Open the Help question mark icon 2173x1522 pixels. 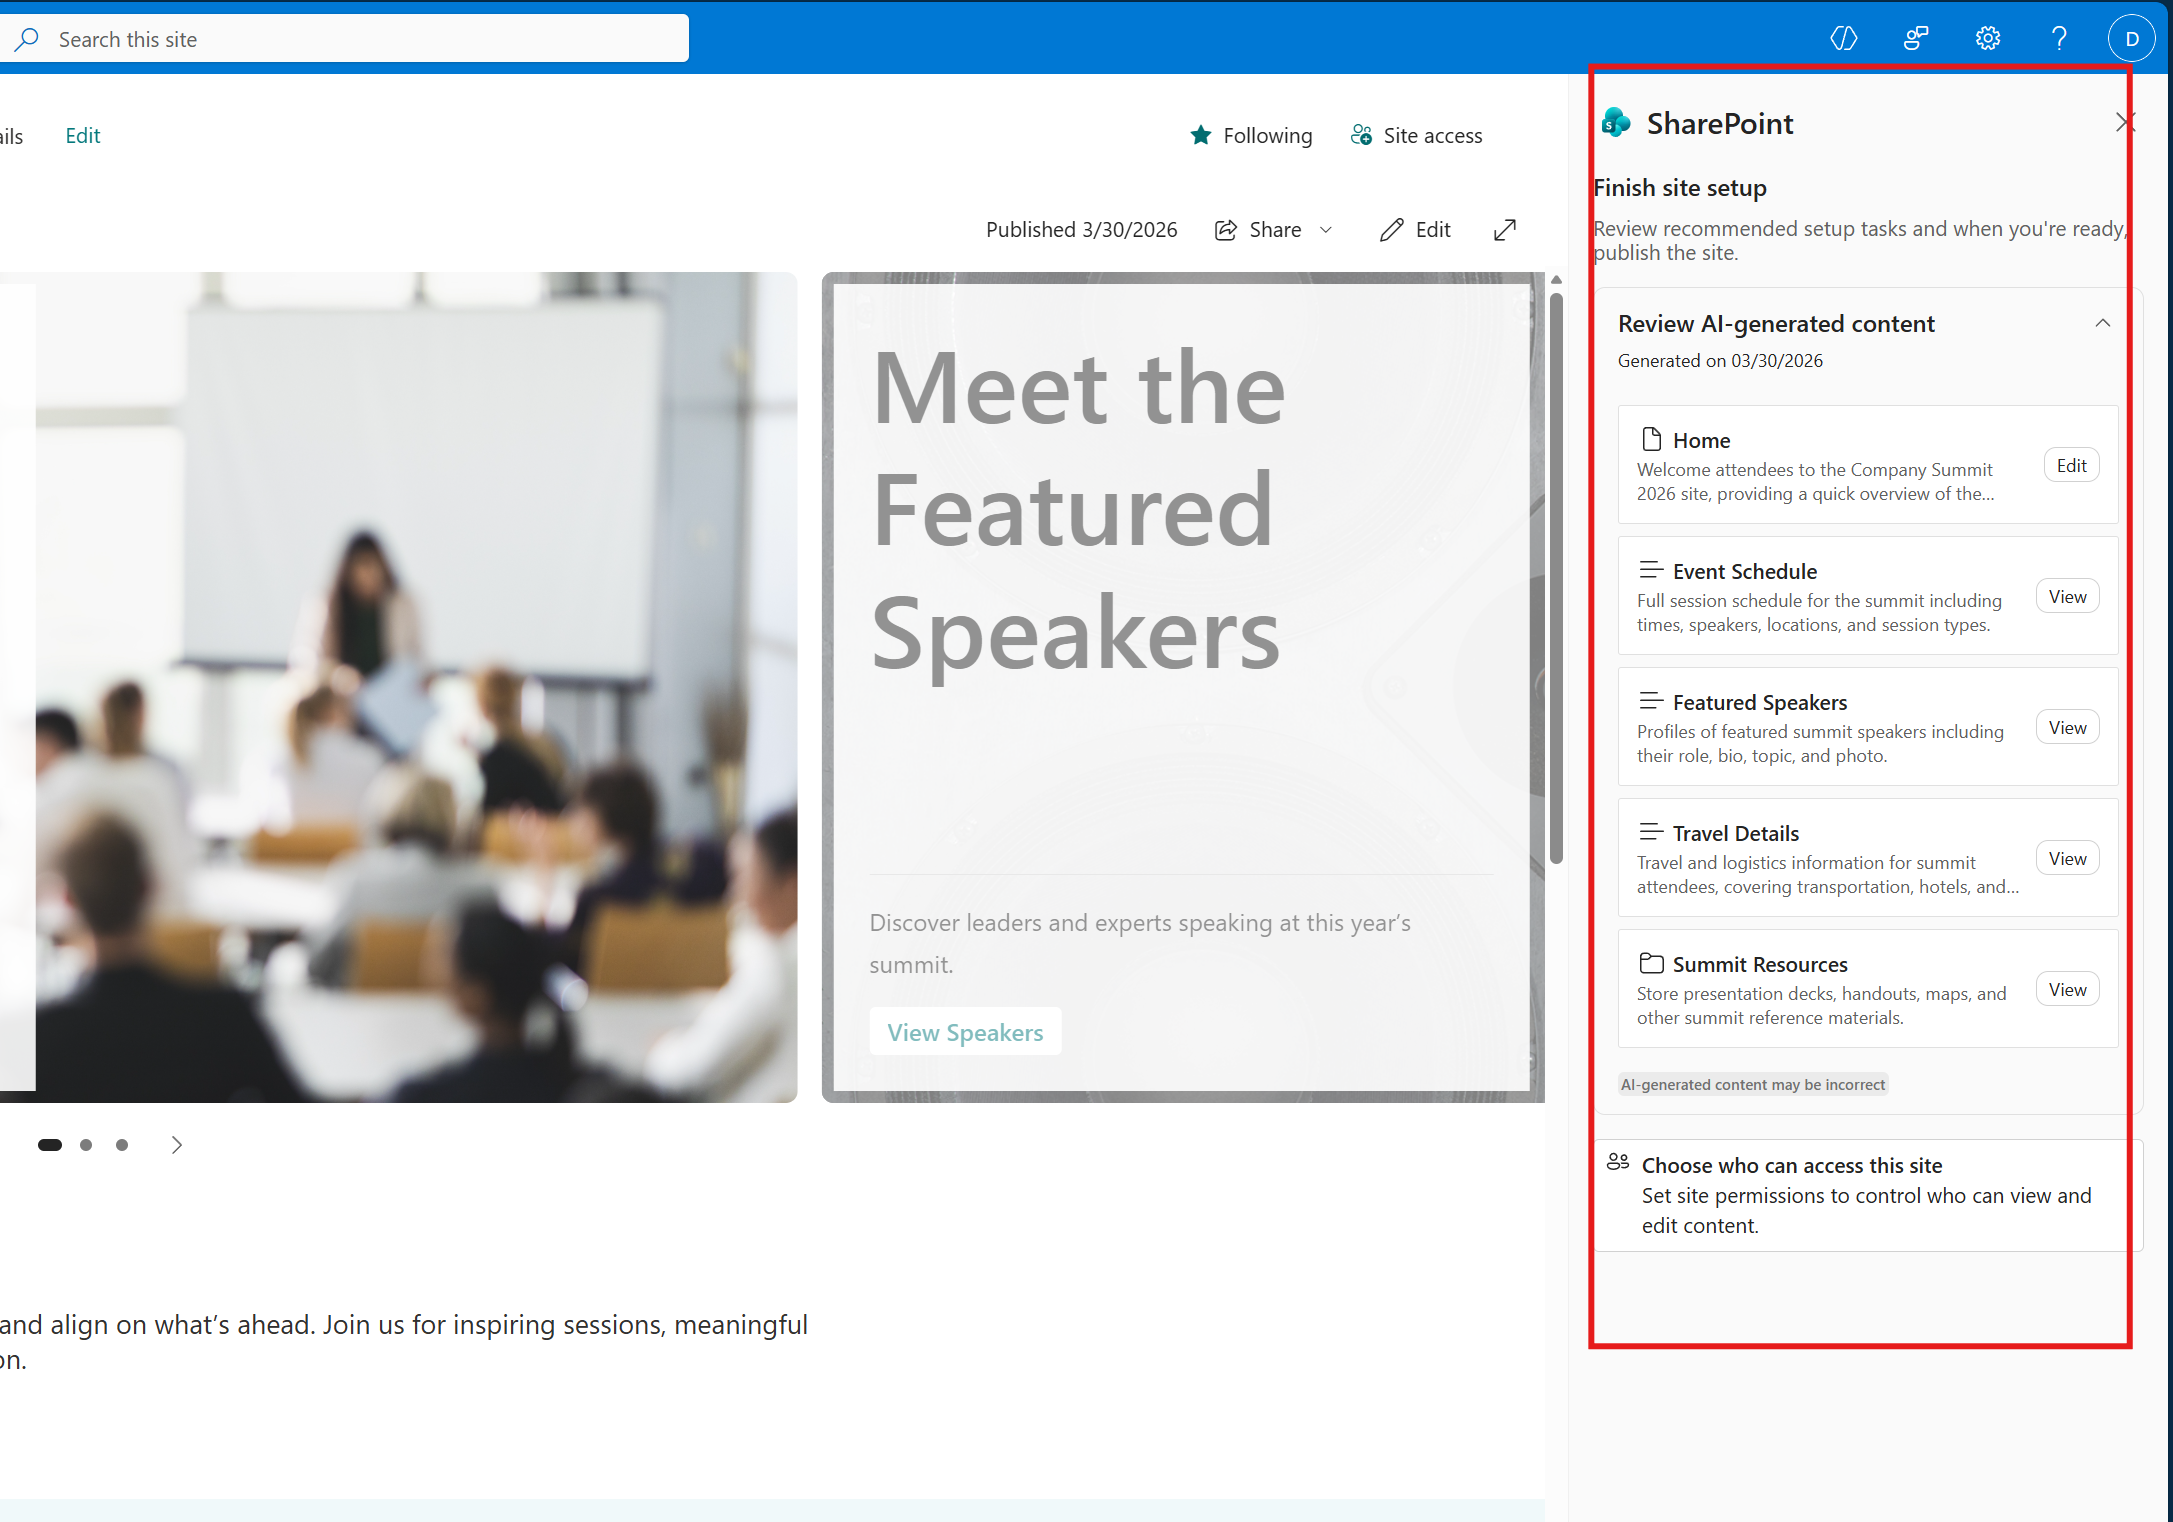2058,37
